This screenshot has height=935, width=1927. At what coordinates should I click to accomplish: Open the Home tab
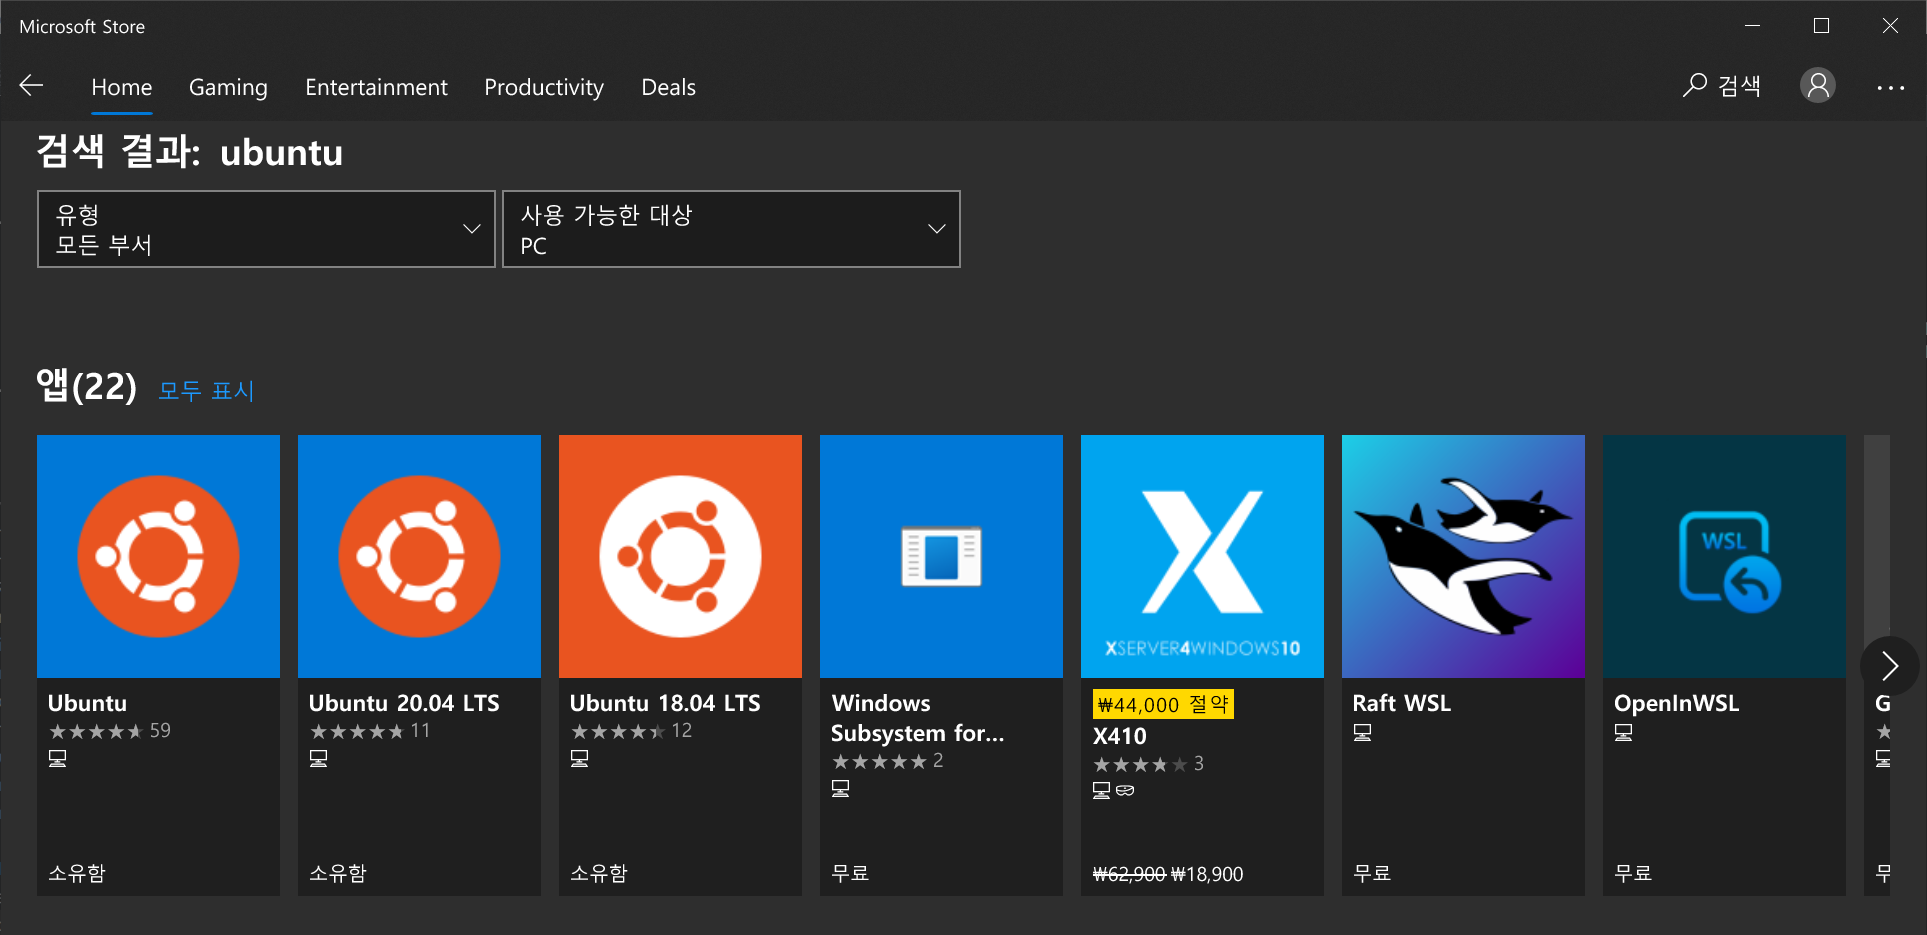pyautogui.click(x=122, y=87)
